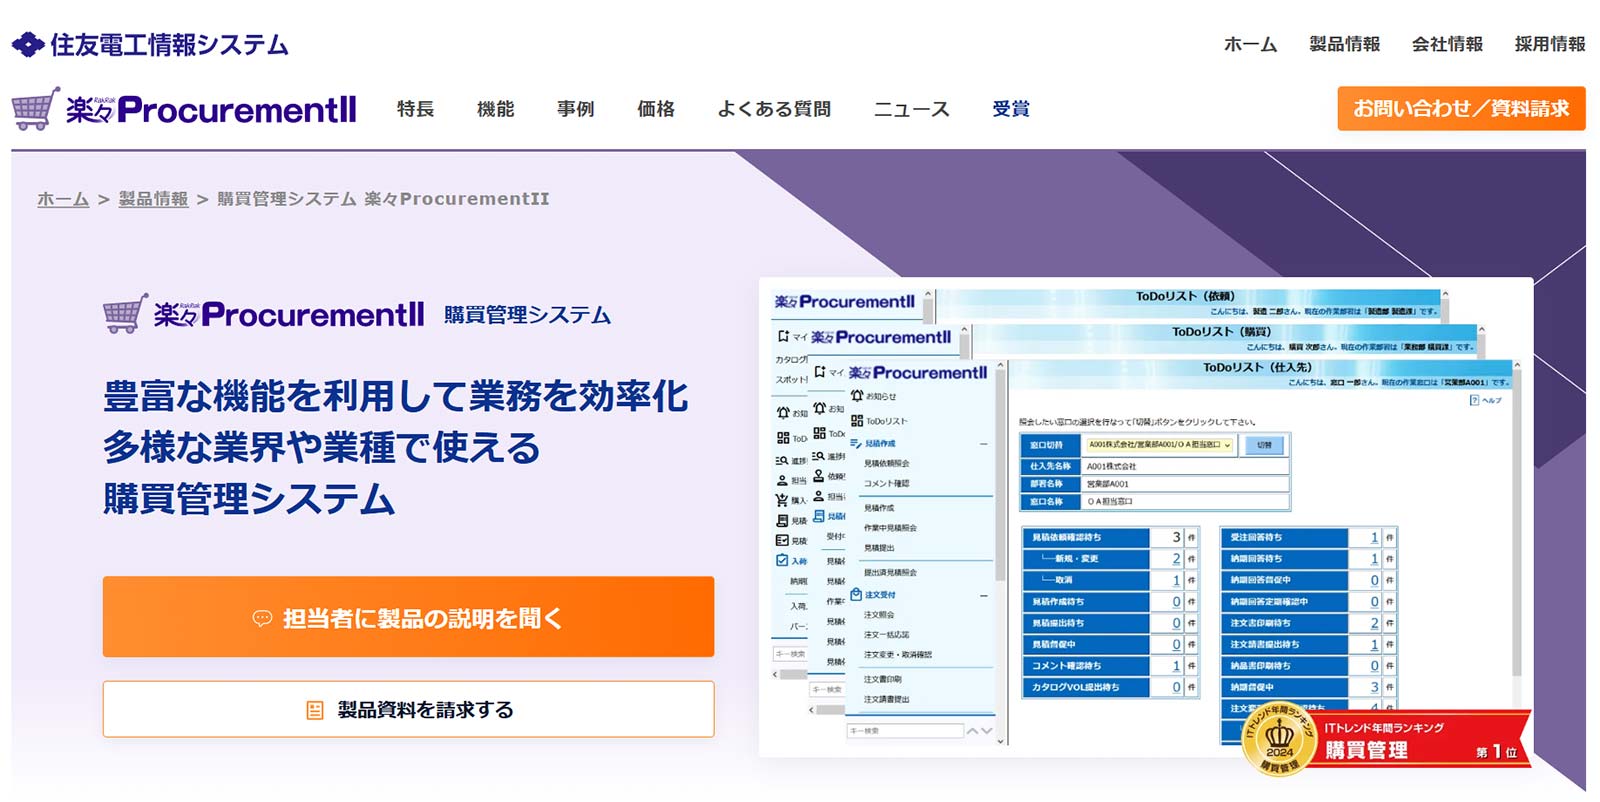Click the front sidebar キー検索 input field
1600x802 pixels.
[x=905, y=731]
